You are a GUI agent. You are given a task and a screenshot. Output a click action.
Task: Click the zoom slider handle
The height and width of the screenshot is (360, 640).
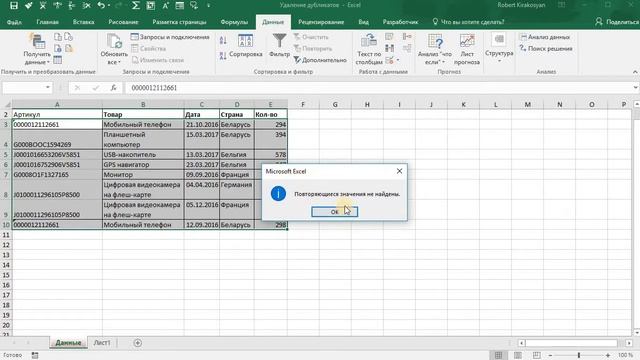[579, 356]
